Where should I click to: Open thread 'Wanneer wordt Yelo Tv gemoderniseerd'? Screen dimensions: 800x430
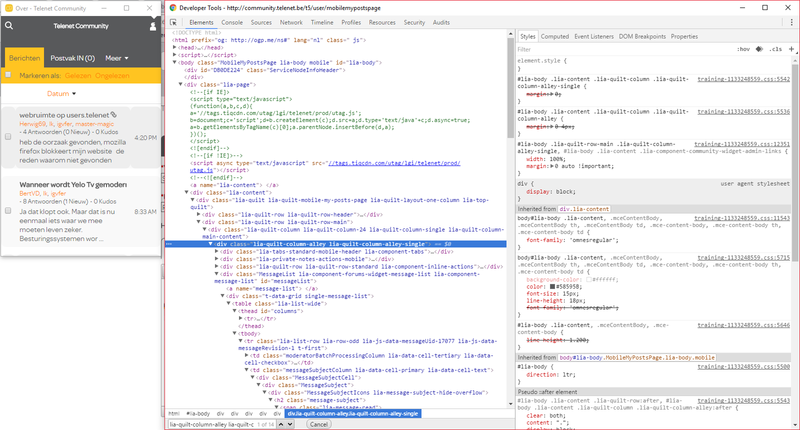click(x=73, y=185)
